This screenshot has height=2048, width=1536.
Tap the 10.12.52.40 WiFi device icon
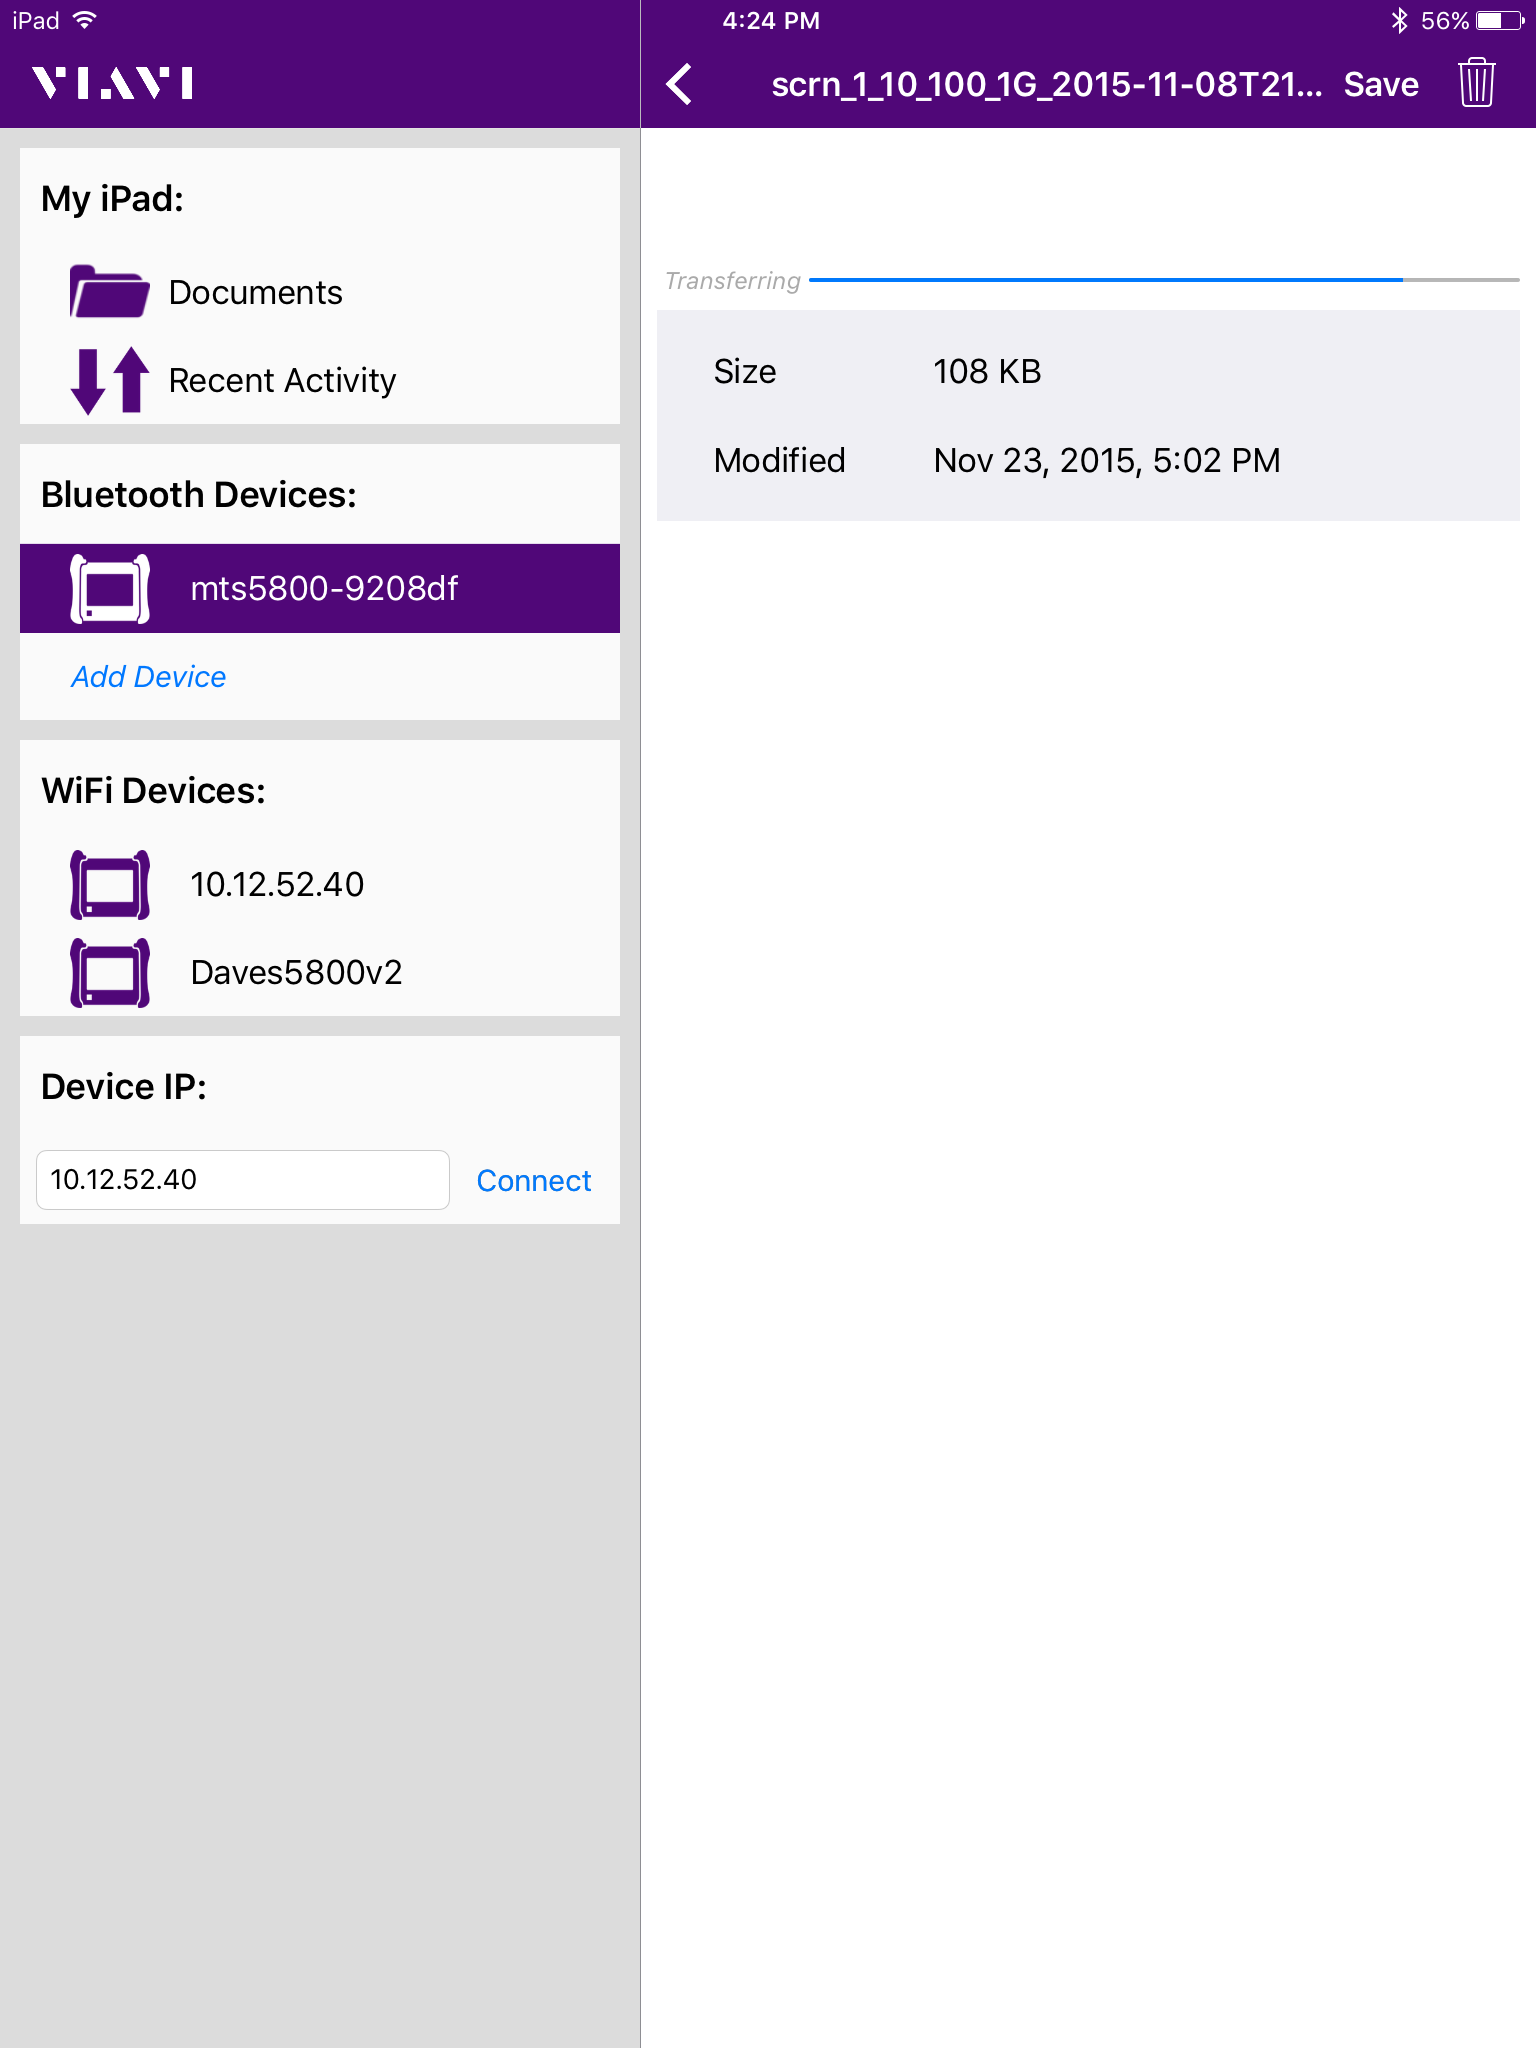coord(110,885)
